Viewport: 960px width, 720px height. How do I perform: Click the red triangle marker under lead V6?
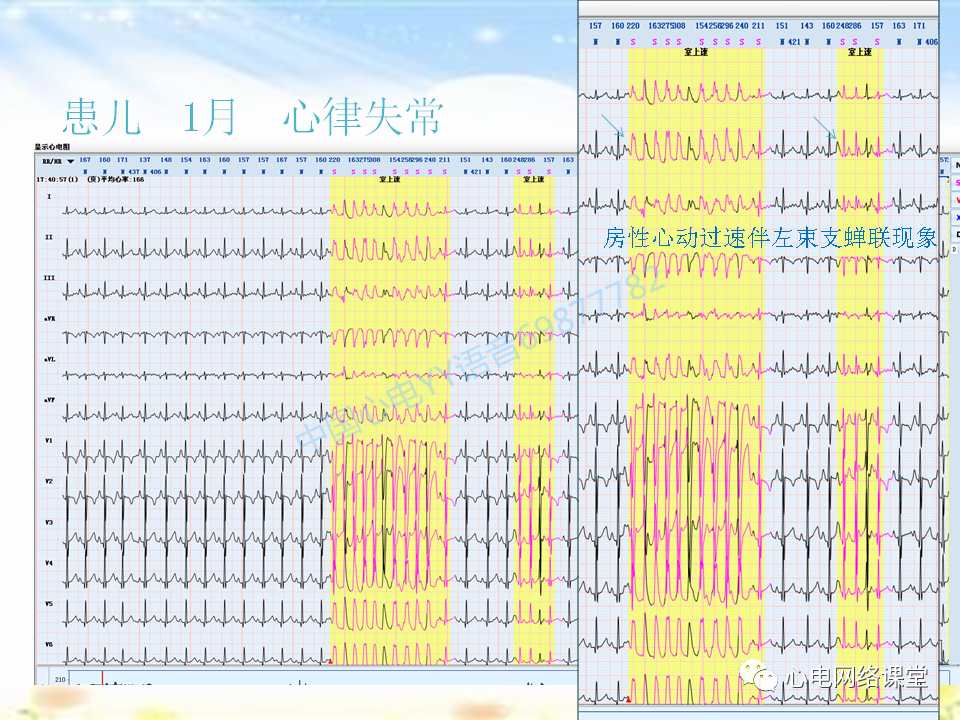coord(330,661)
